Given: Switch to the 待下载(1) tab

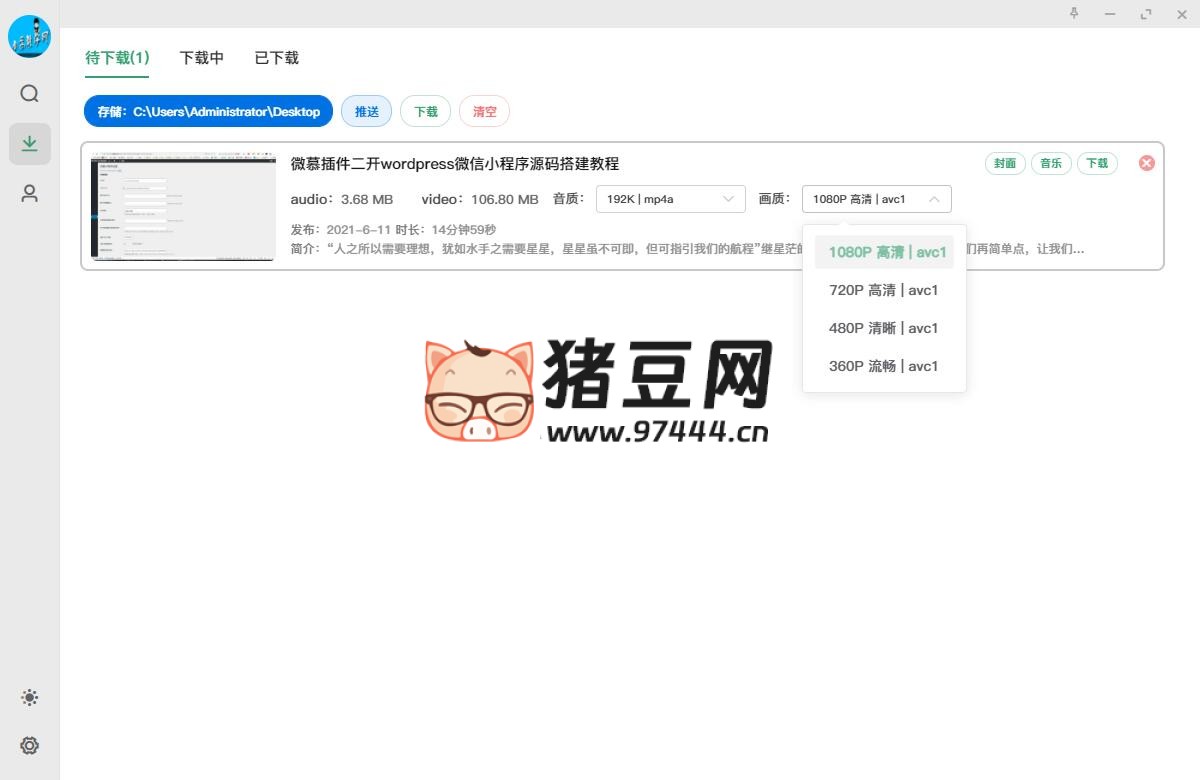Looking at the screenshot, I should (117, 58).
